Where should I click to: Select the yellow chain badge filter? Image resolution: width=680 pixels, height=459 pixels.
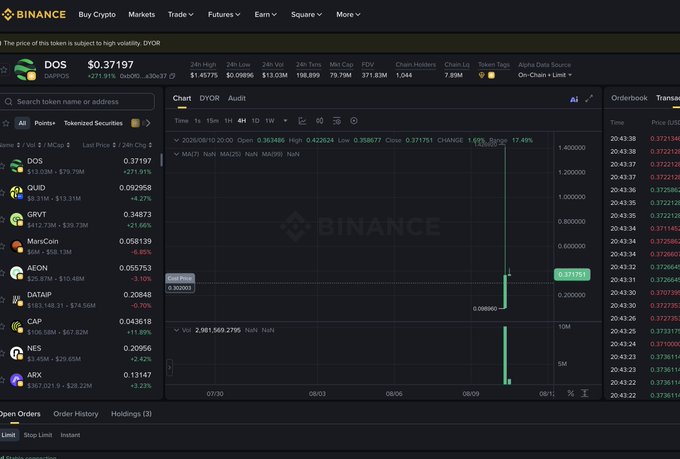coord(135,123)
